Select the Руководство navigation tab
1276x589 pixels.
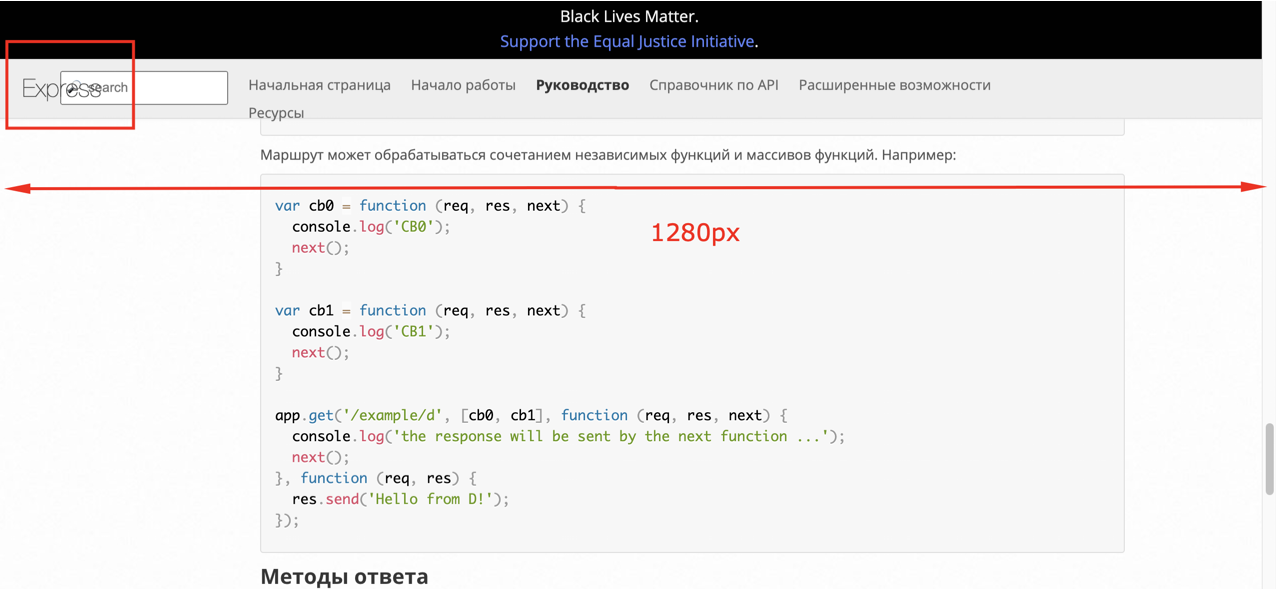pos(582,84)
